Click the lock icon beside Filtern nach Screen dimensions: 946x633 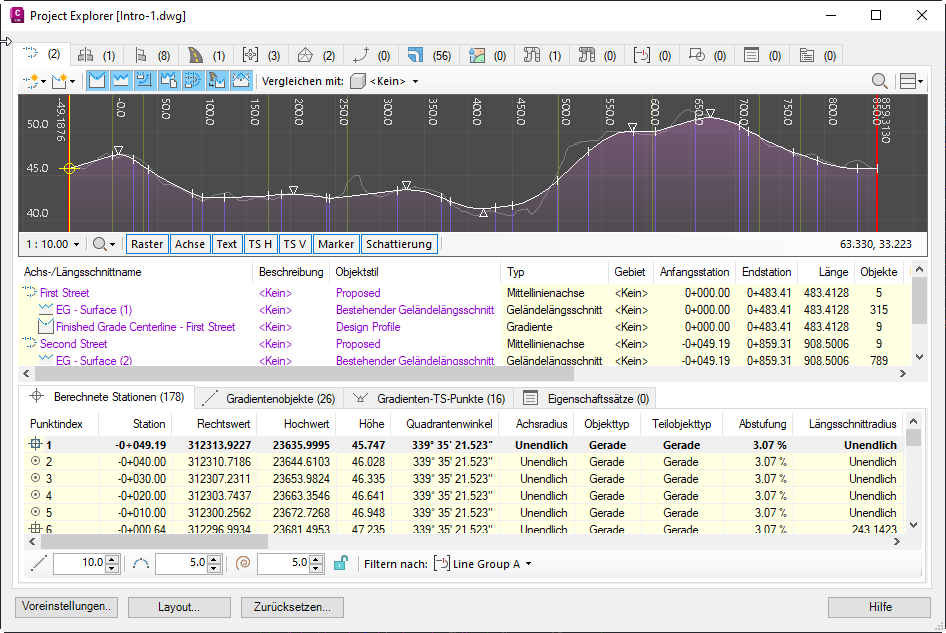click(x=341, y=564)
